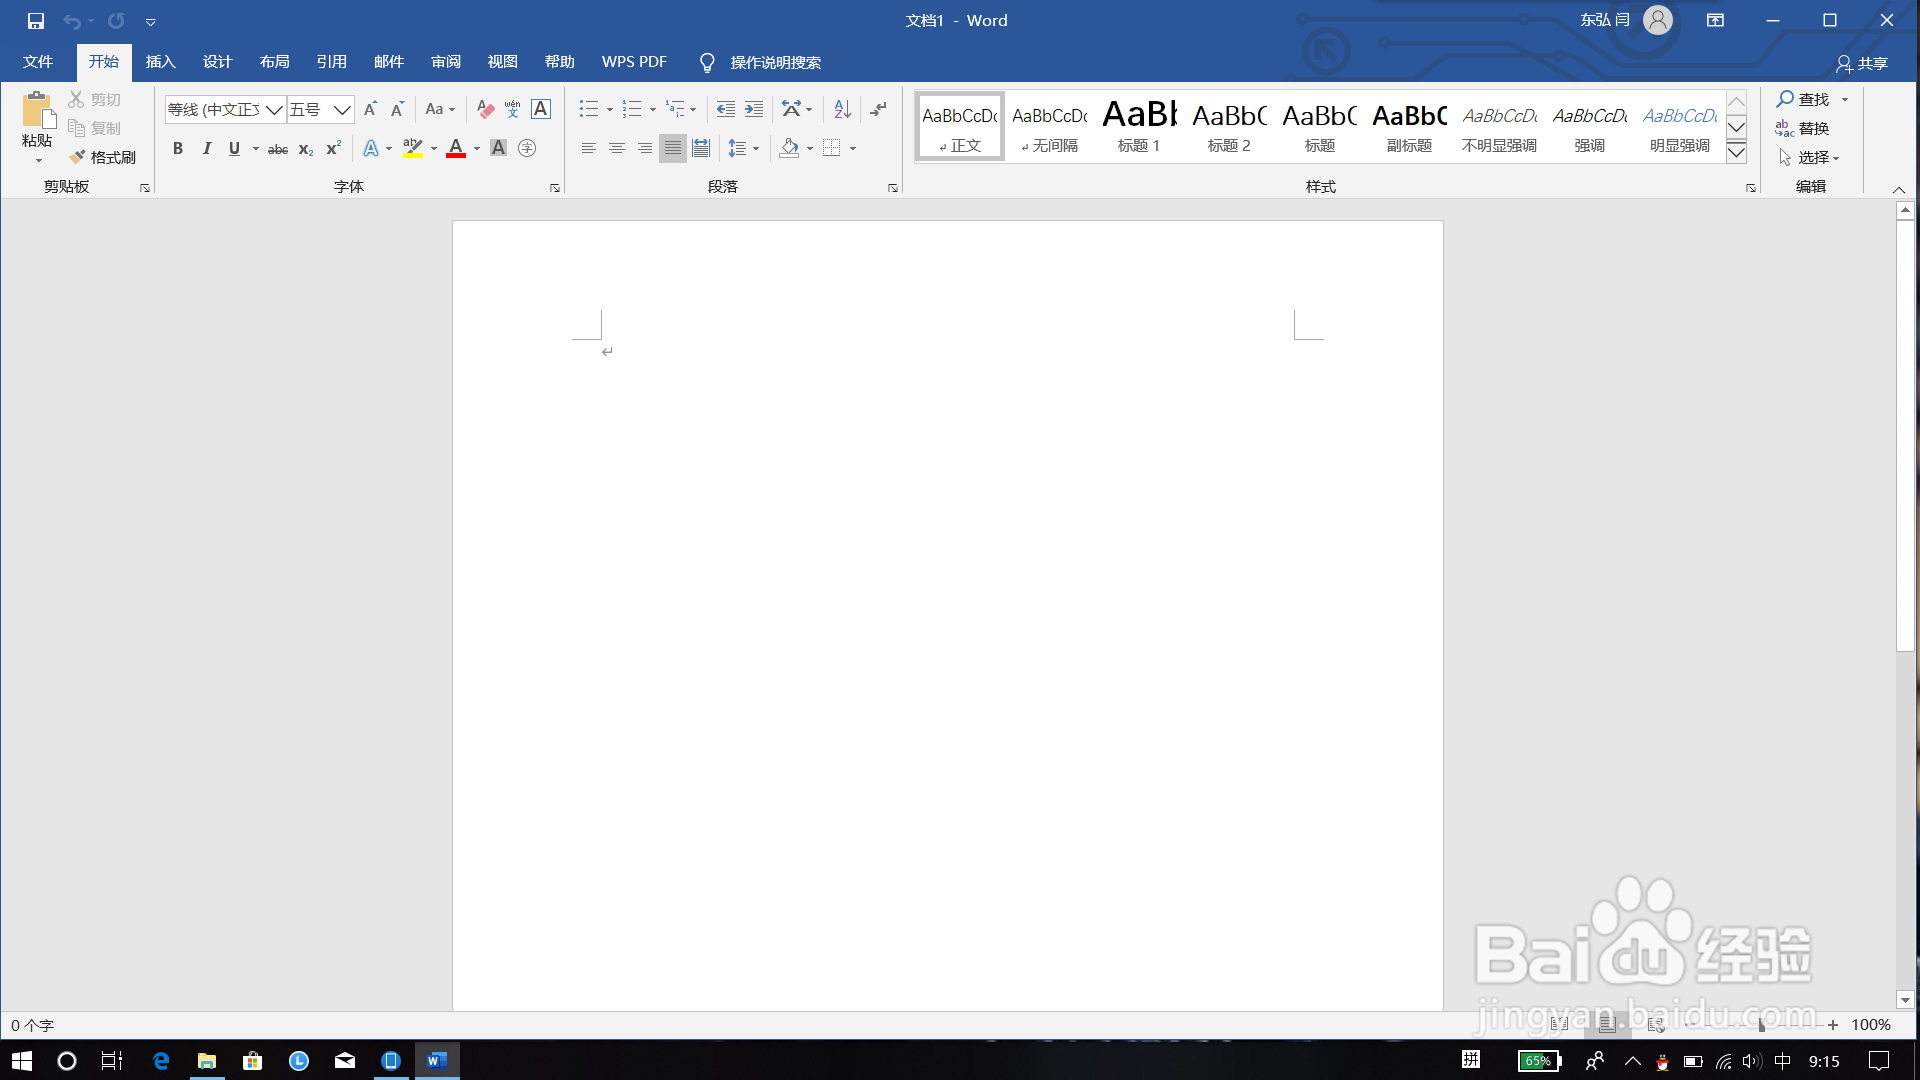Viewport: 1920px width, 1080px height.
Task: Toggle justify alignment
Action: click(673, 148)
